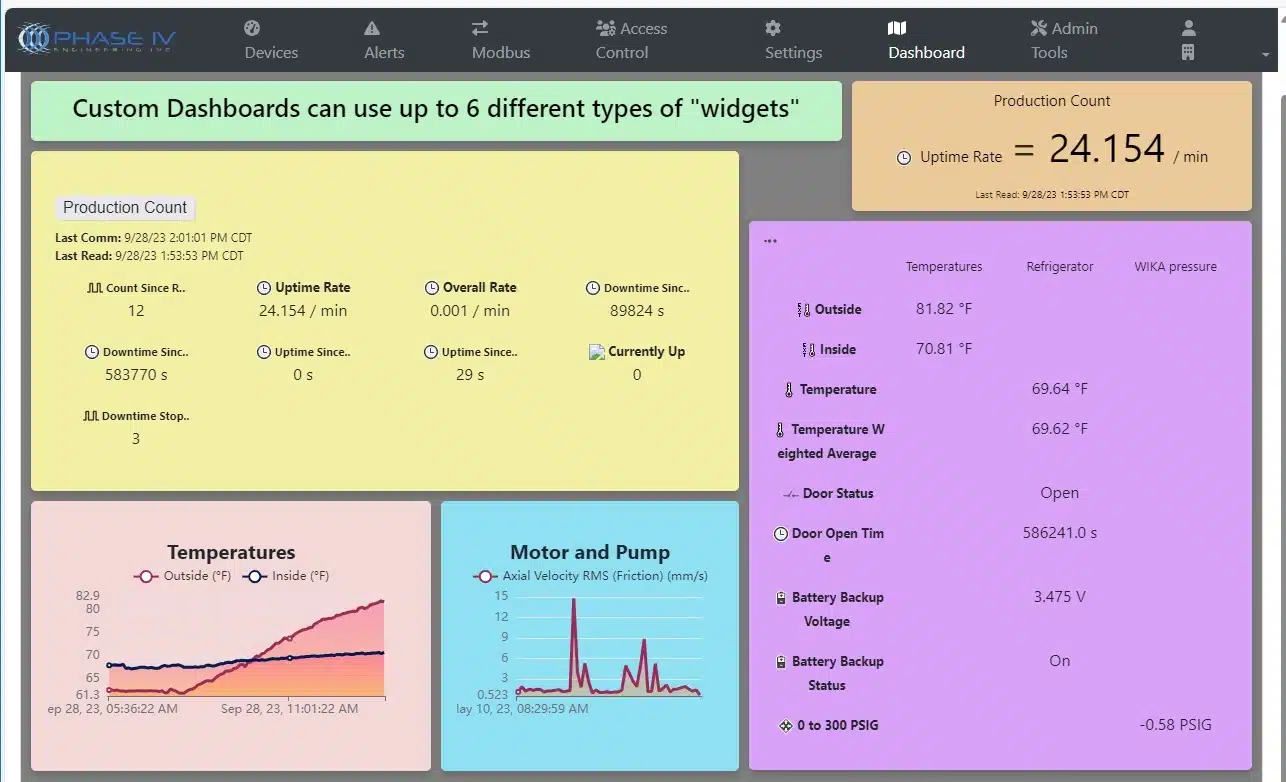Click the Production Count button
The width and height of the screenshot is (1286, 782).
125,208
